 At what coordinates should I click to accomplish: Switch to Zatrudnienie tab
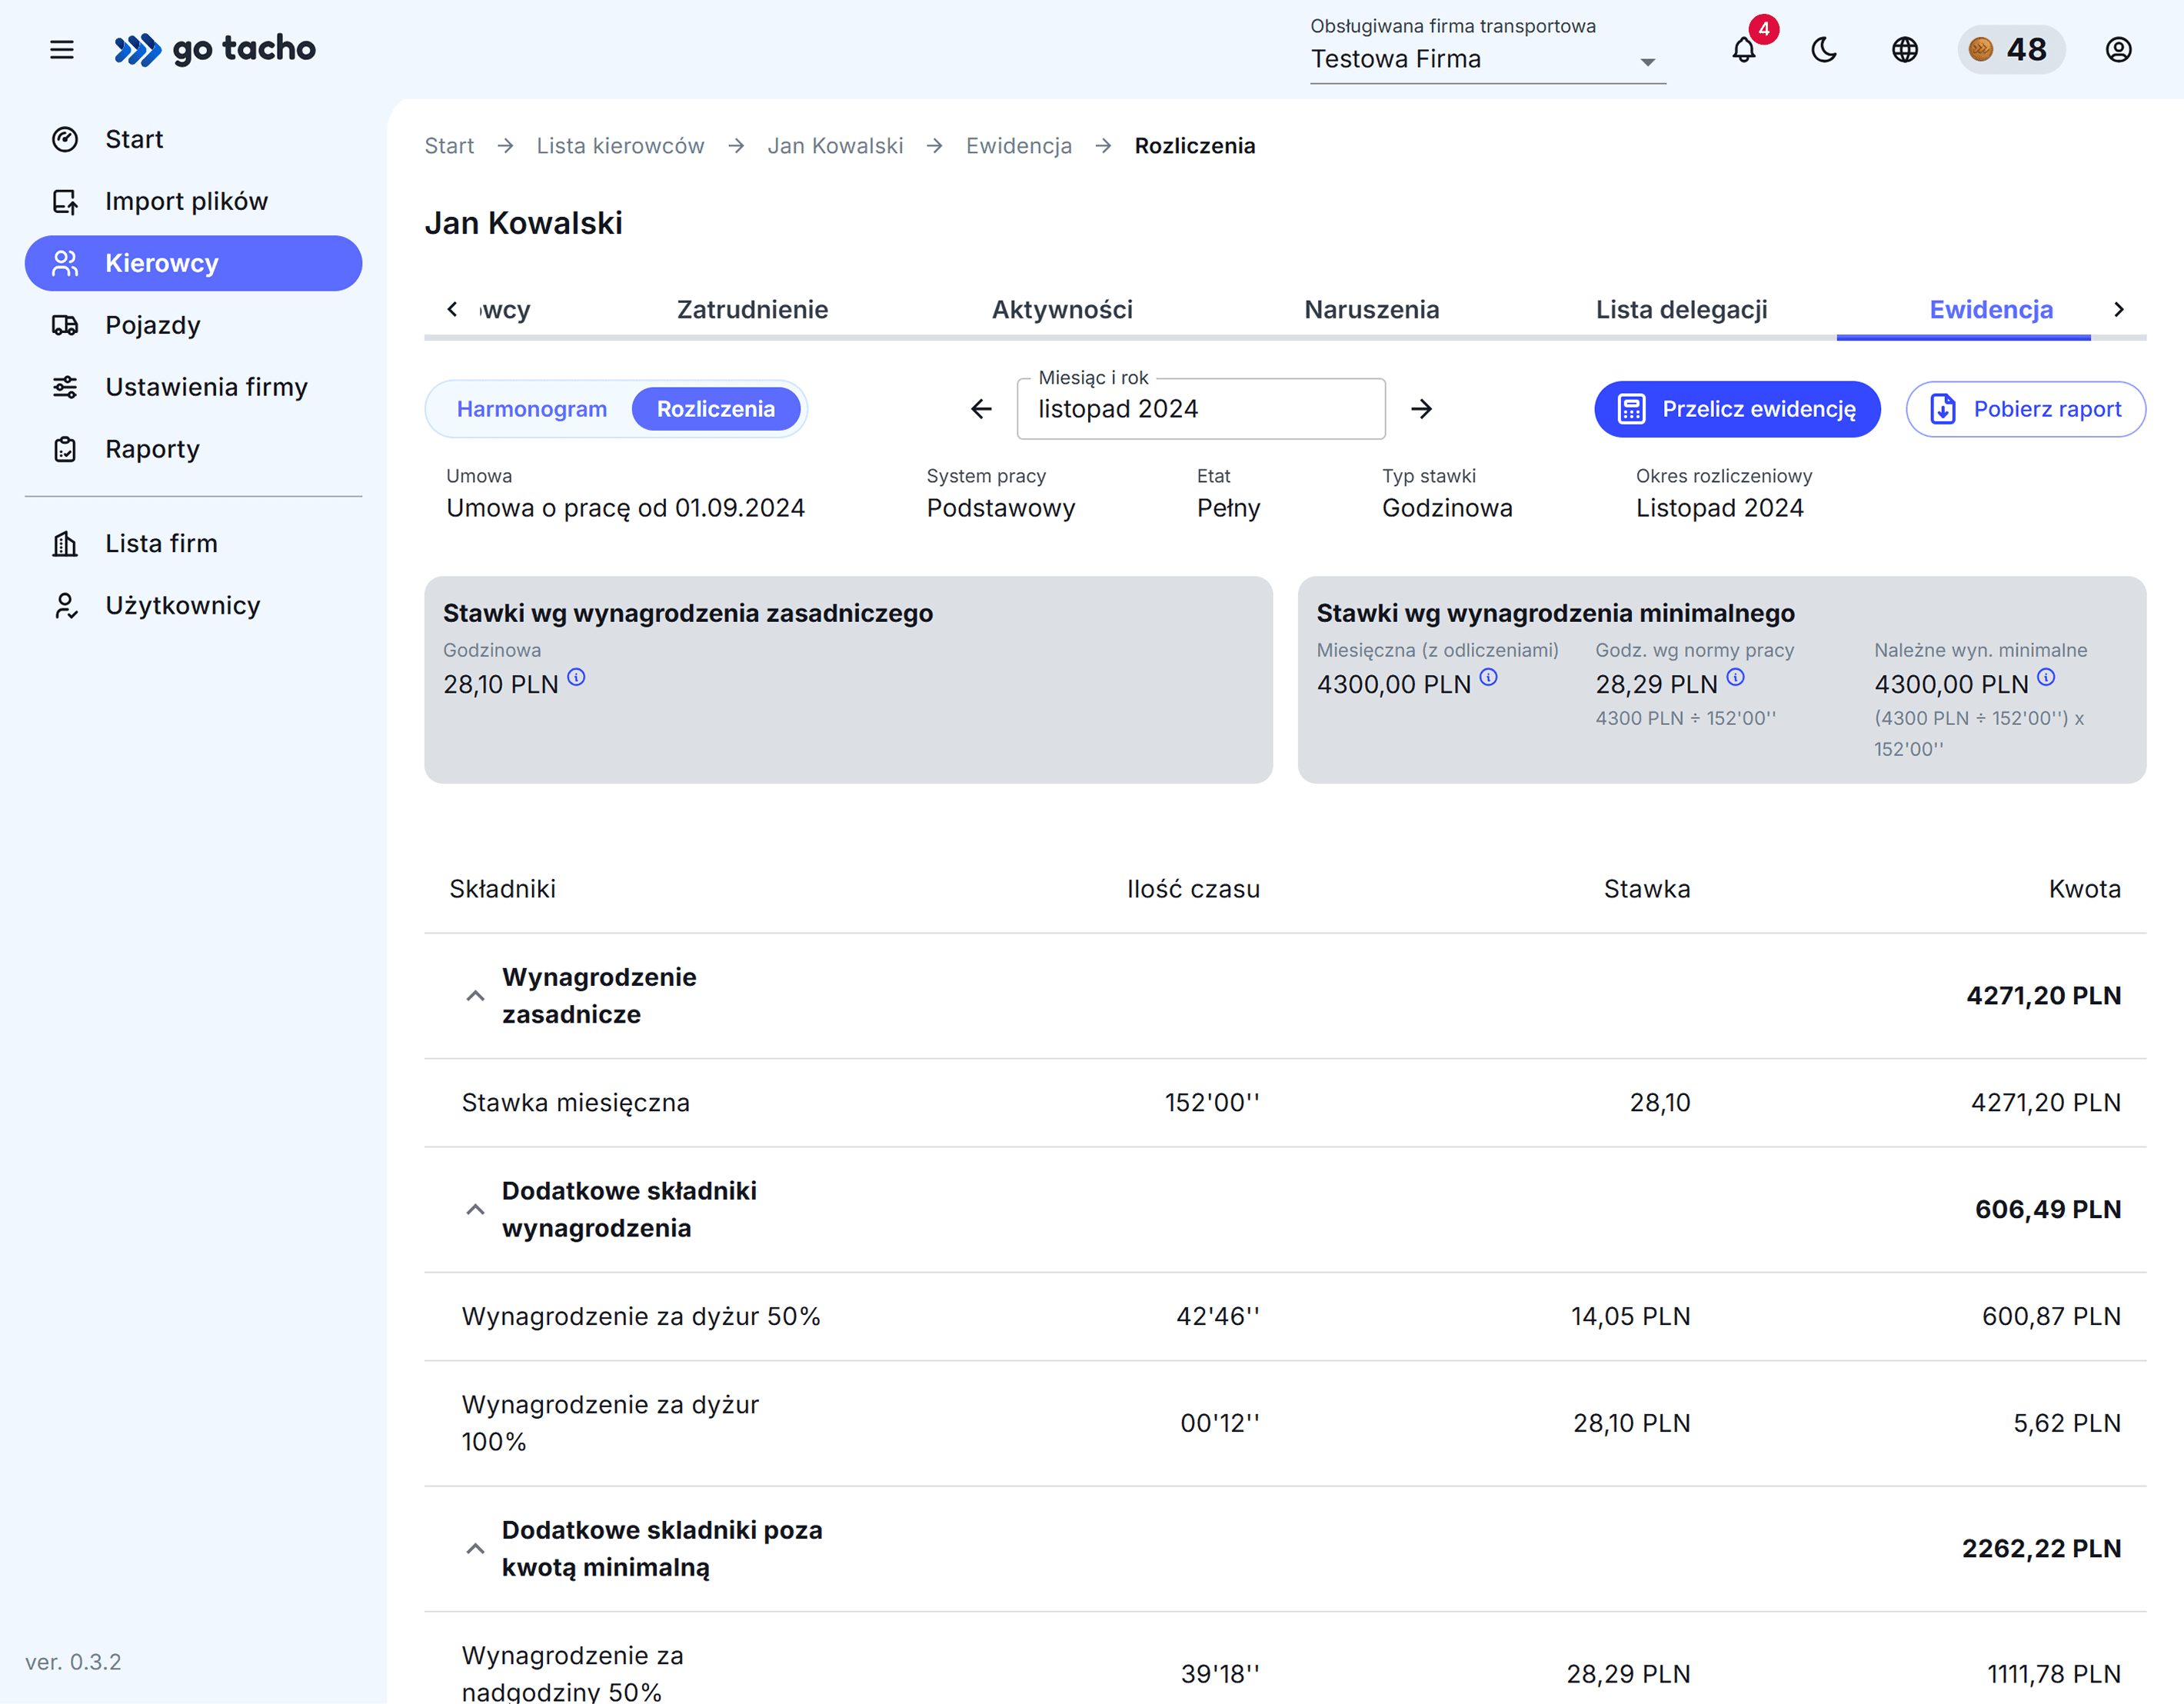point(752,310)
